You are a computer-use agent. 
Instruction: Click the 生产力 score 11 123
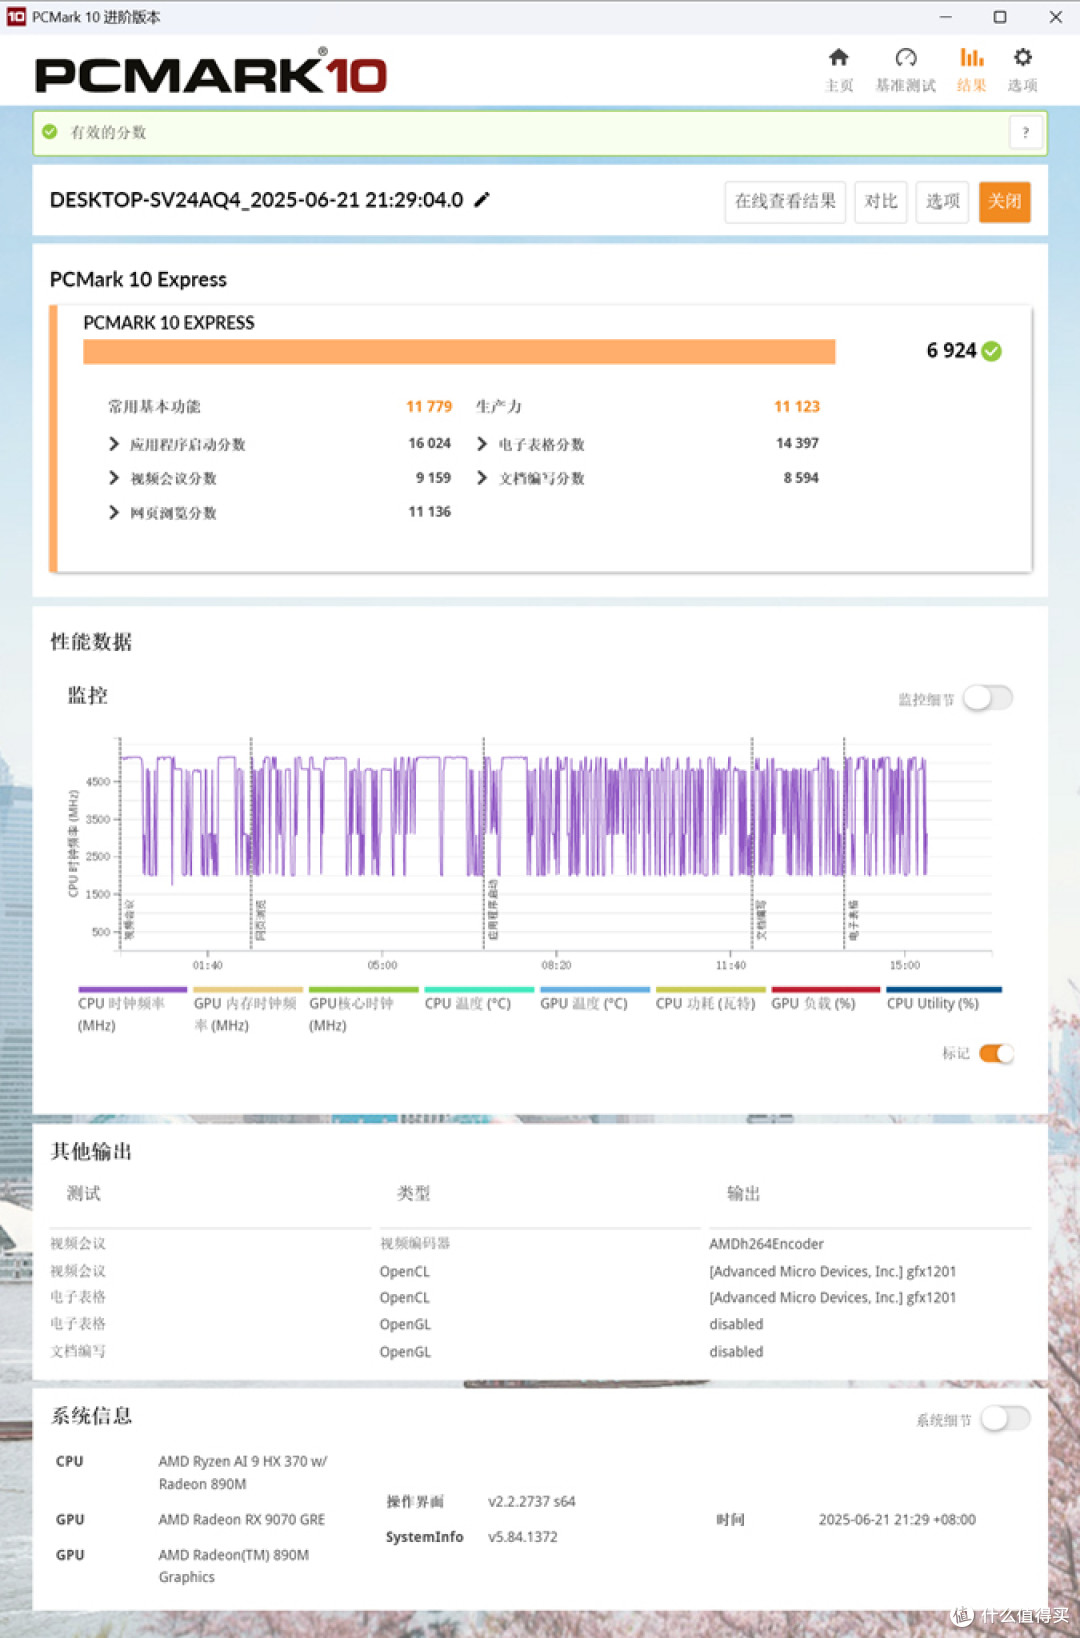click(797, 406)
